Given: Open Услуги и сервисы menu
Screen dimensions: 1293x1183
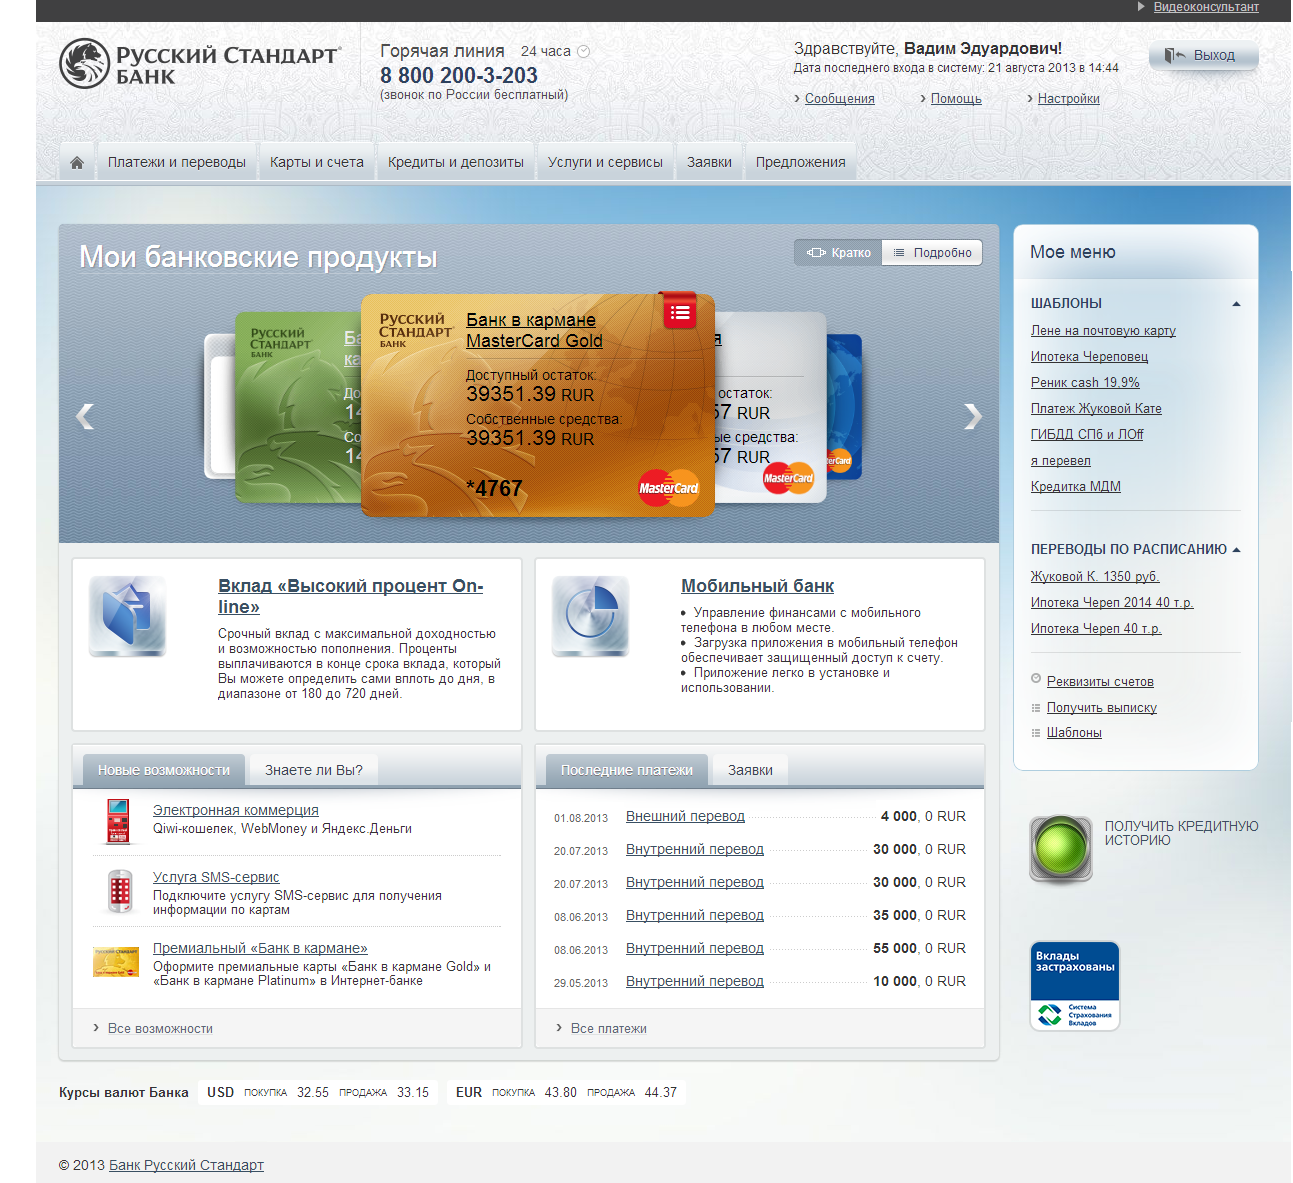Looking at the screenshot, I should 605,162.
